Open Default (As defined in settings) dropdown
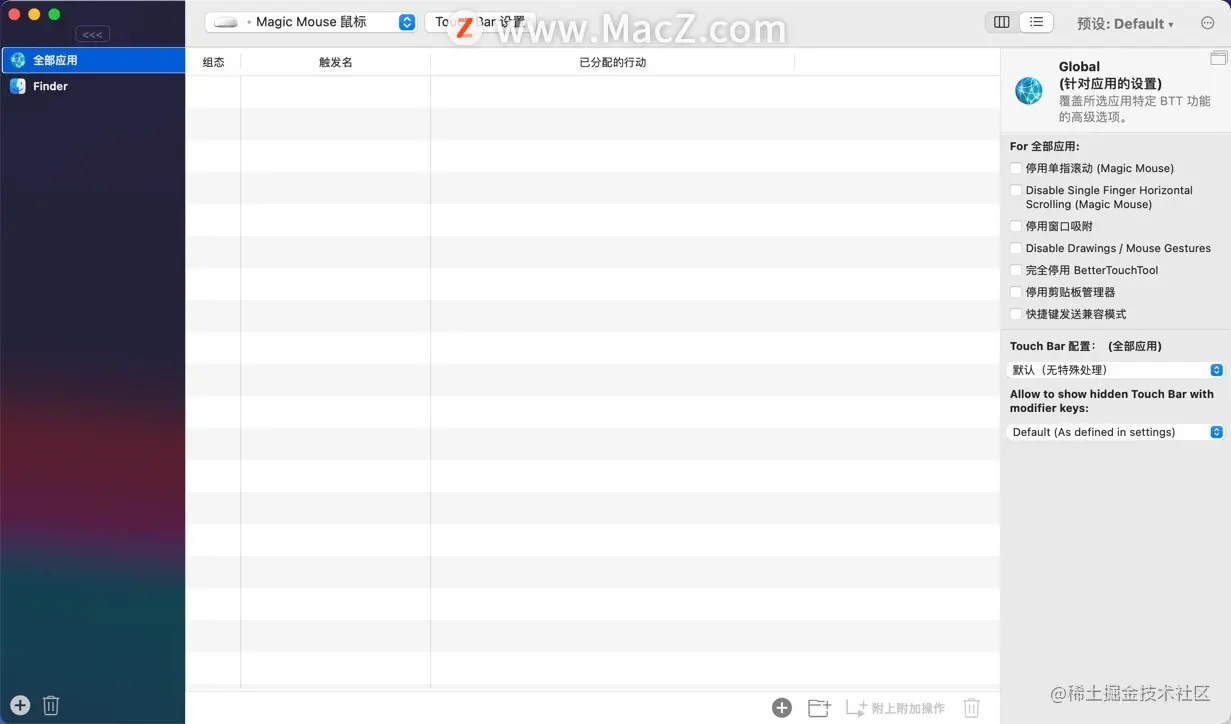1231x724 pixels. click(1116, 432)
